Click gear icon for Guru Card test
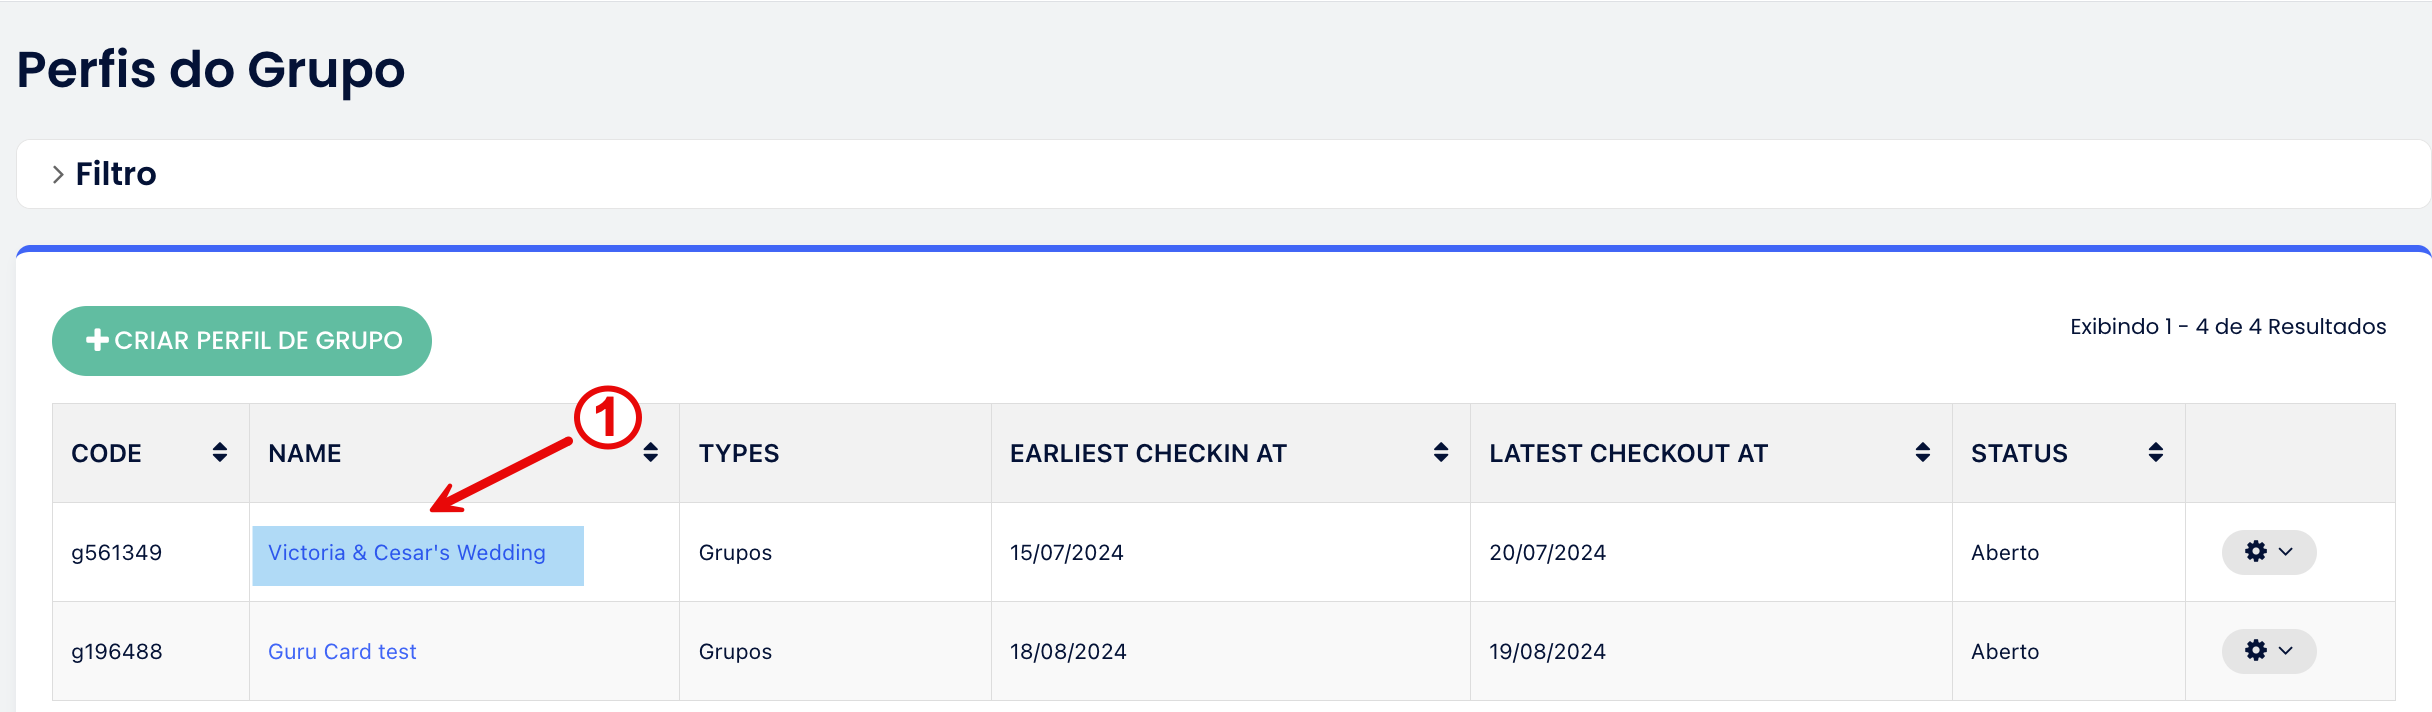Screen dimensions: 2432x712 pos(2256,651)
